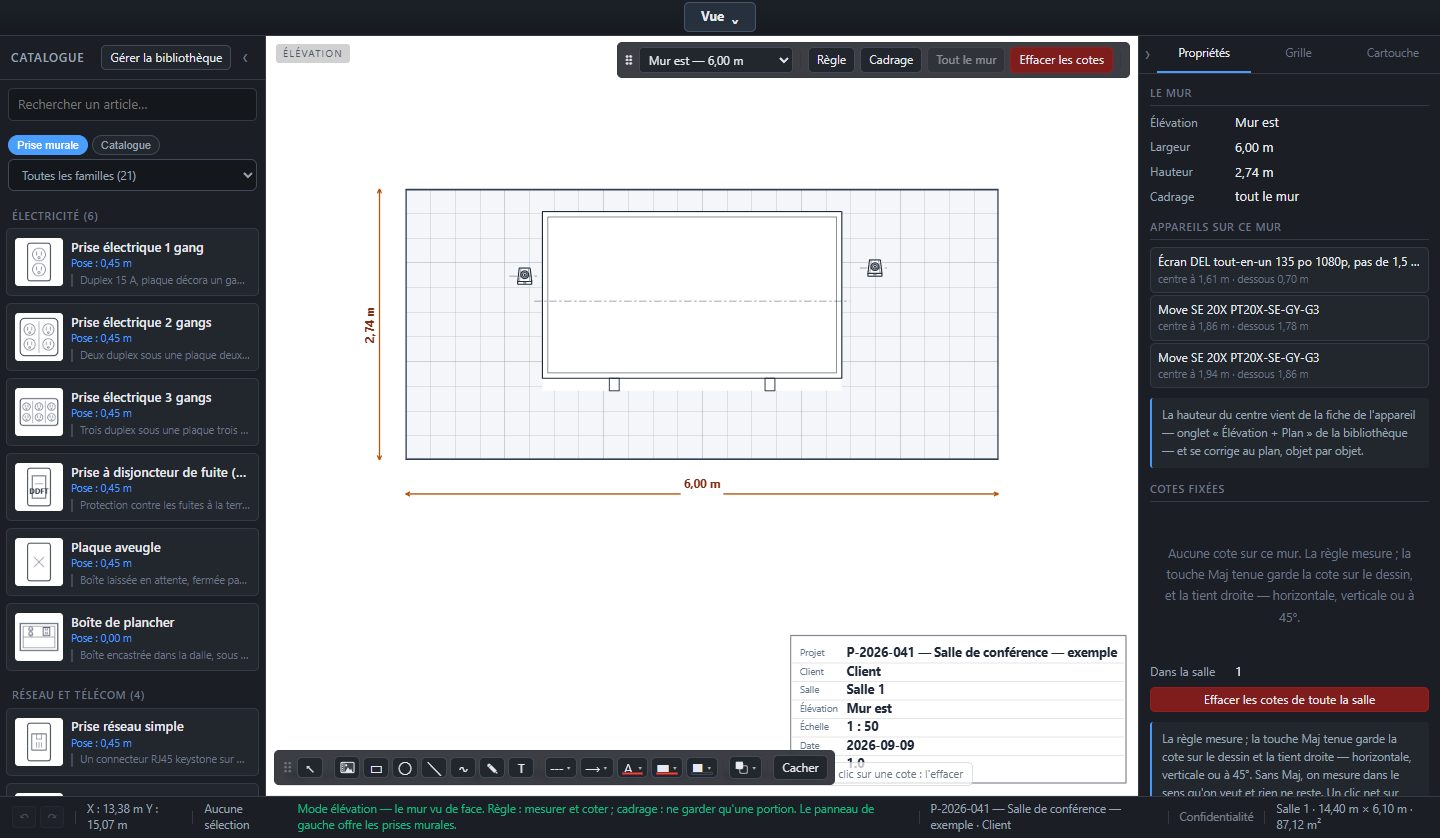Open the layer arrangement dropdown
The height and width of the screenshot is (838, 1440).
[x=745, y=768]
